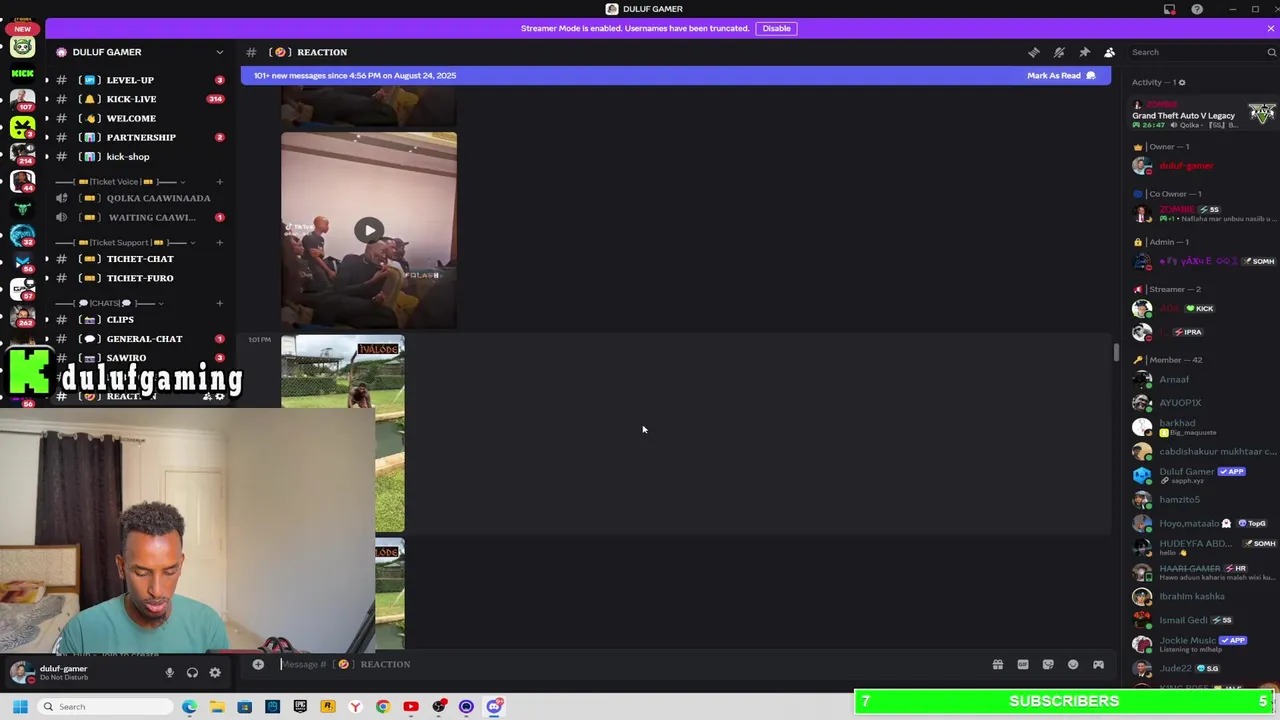Collapse the Ticket Support category
This screenshot has height=720, width=1280.
coord(125,242)
